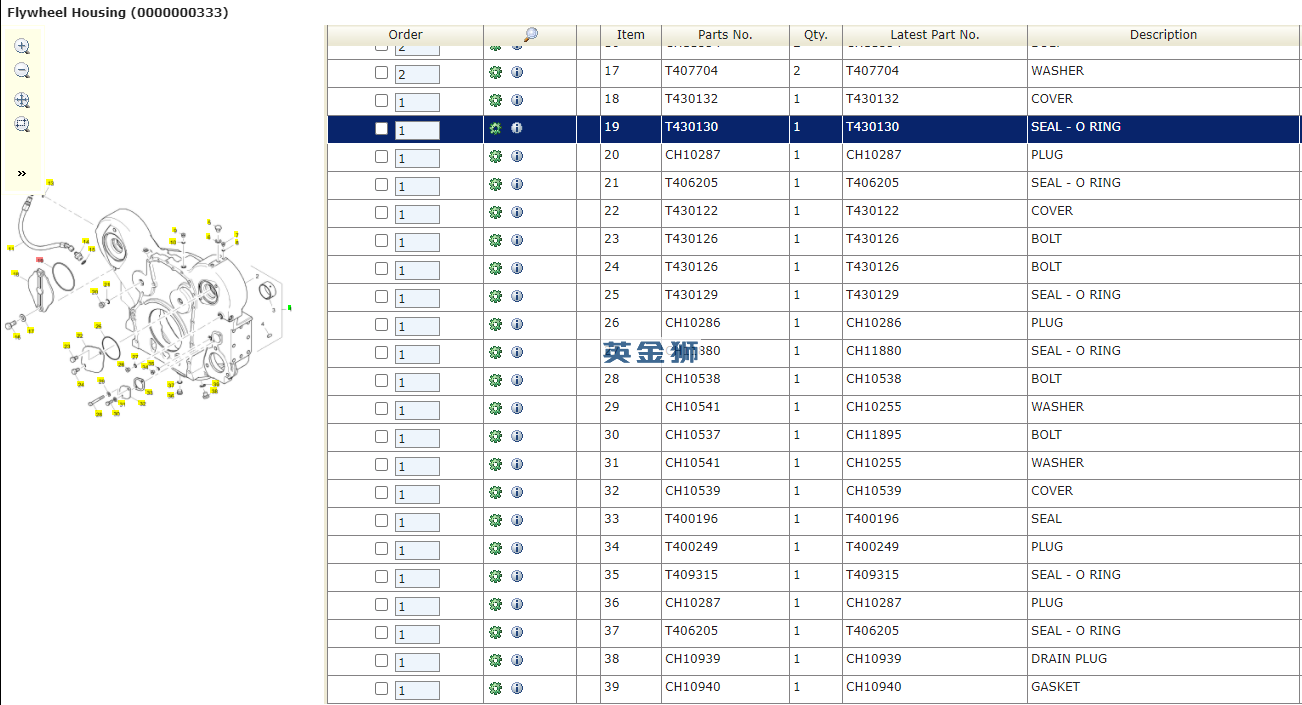Tick the checkbox for item 26 PLUG
The height and width of the screenshot is (705, 1302).
pyautogui.click(x=381, y=325)
